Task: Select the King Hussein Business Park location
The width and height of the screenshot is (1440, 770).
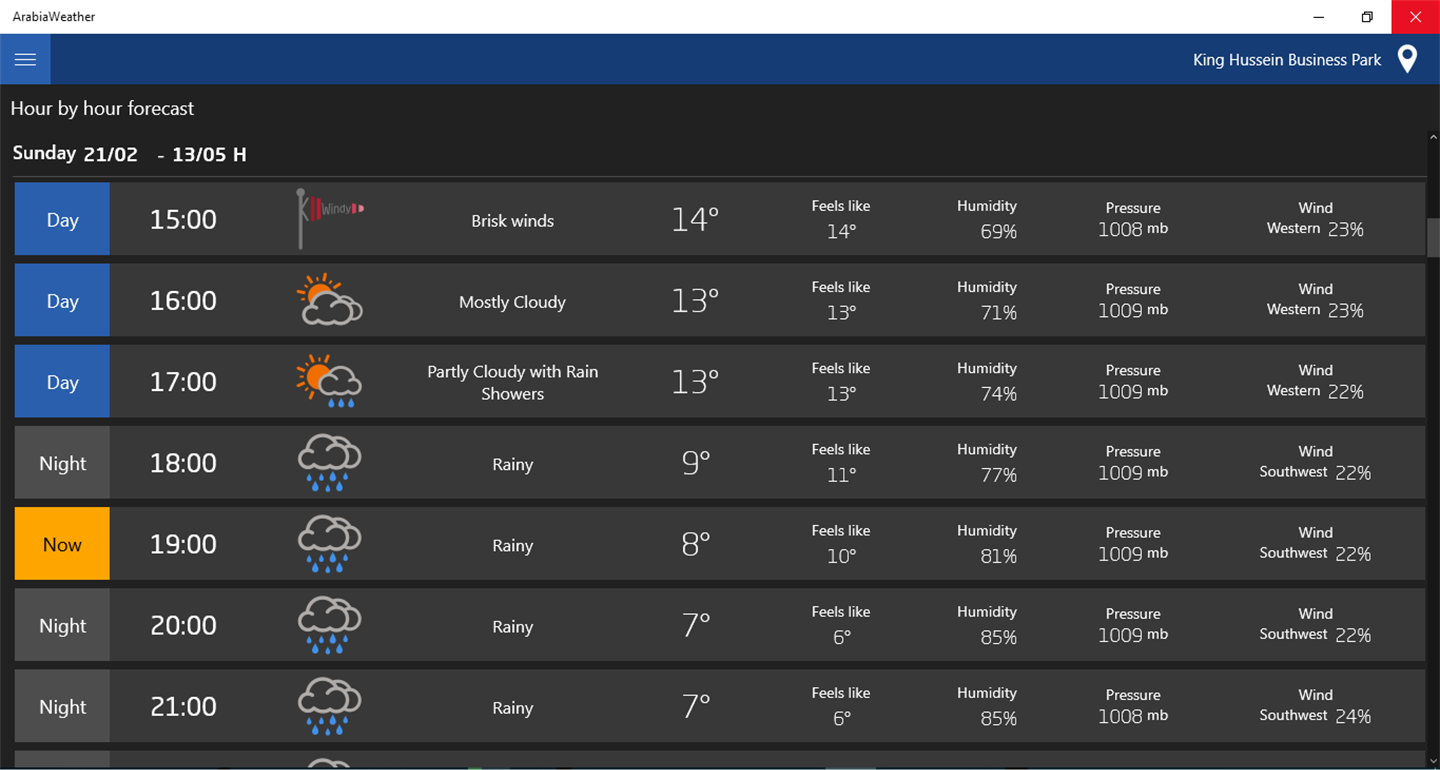Action: click(x=1286, y=60)
